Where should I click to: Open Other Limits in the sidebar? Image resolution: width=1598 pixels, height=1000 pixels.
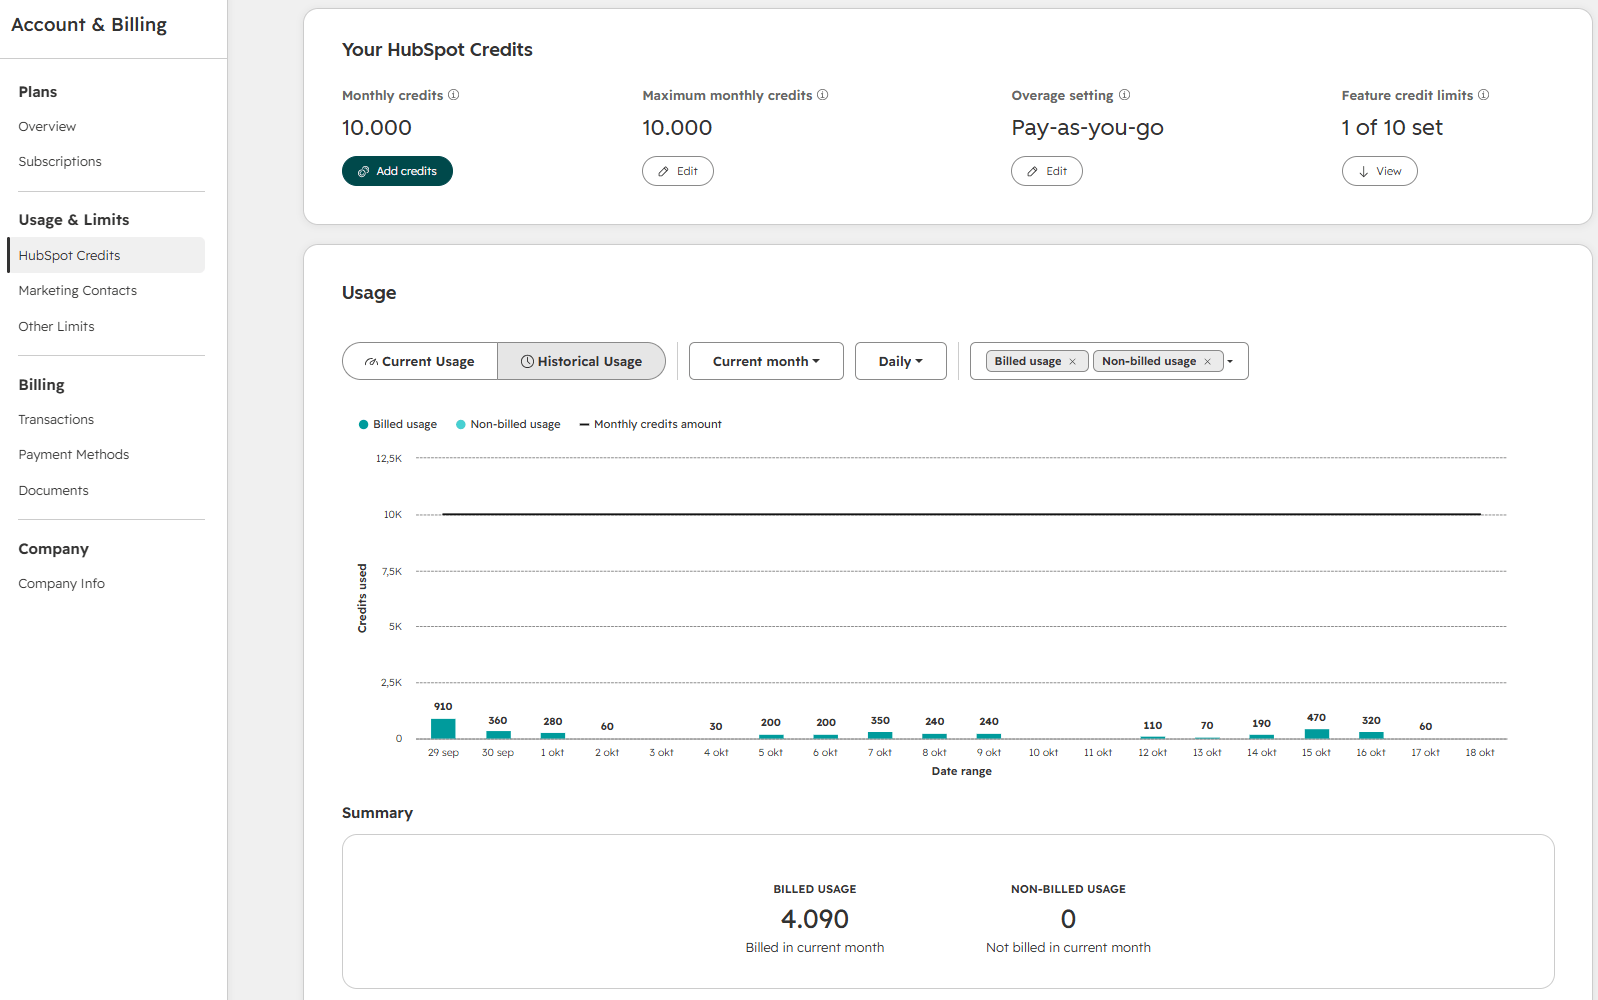click(x=56, y=327)
